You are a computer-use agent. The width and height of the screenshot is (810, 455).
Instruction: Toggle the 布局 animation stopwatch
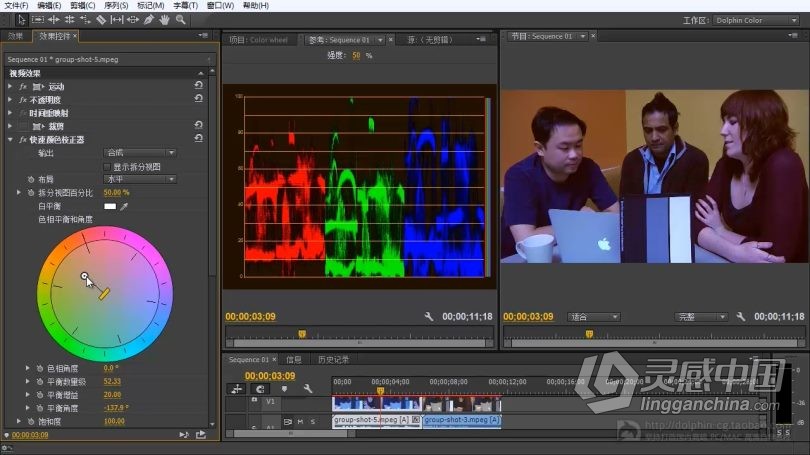[31, 179]
